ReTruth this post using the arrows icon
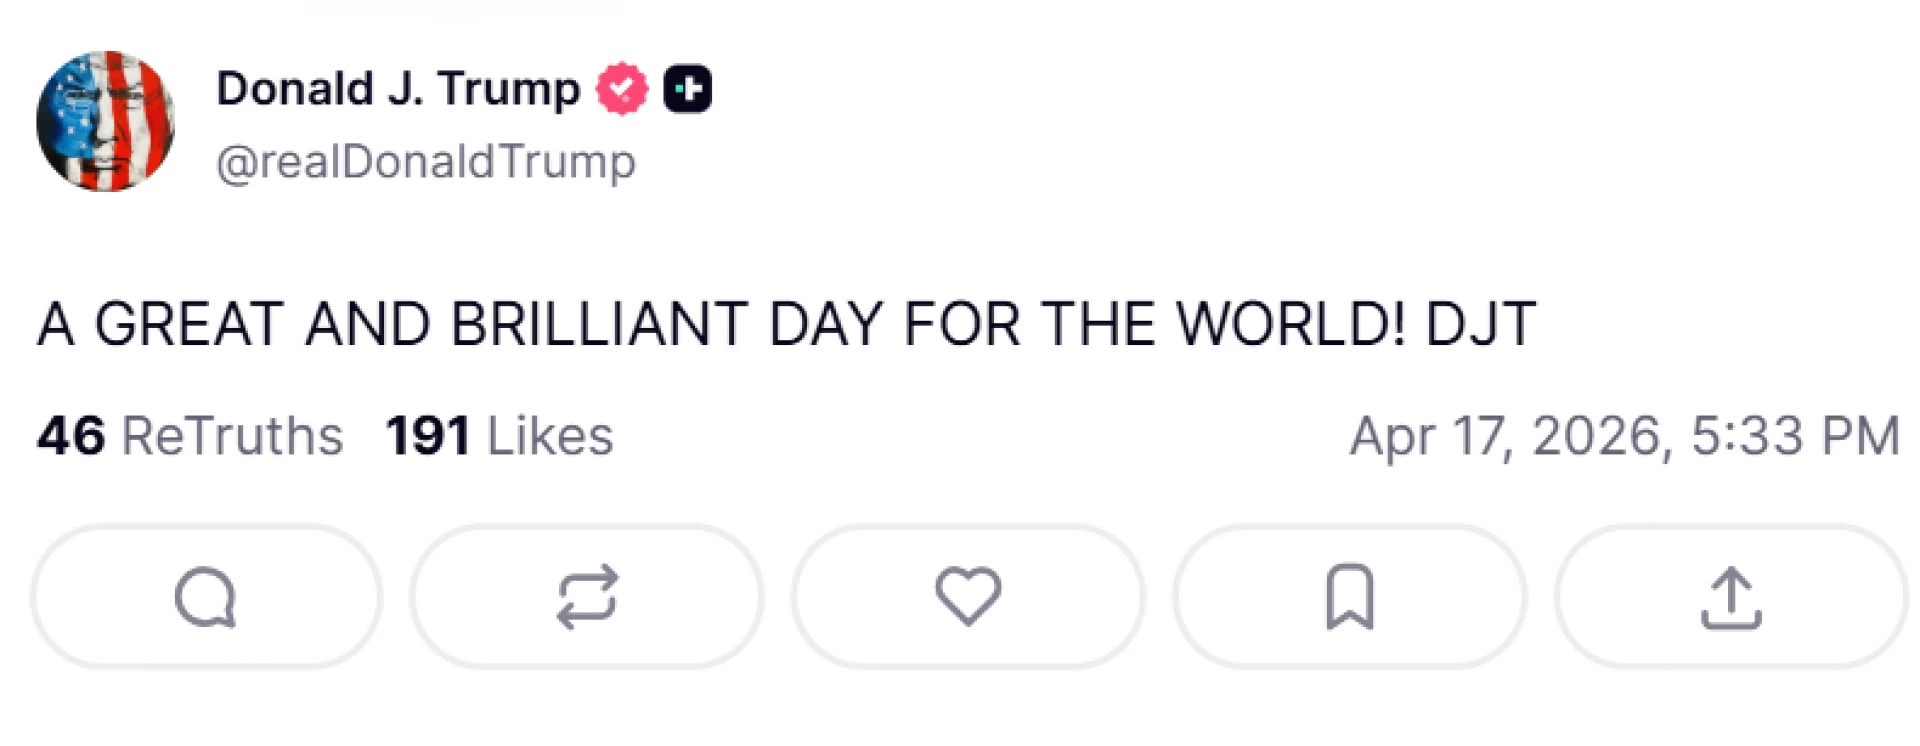 587,597
